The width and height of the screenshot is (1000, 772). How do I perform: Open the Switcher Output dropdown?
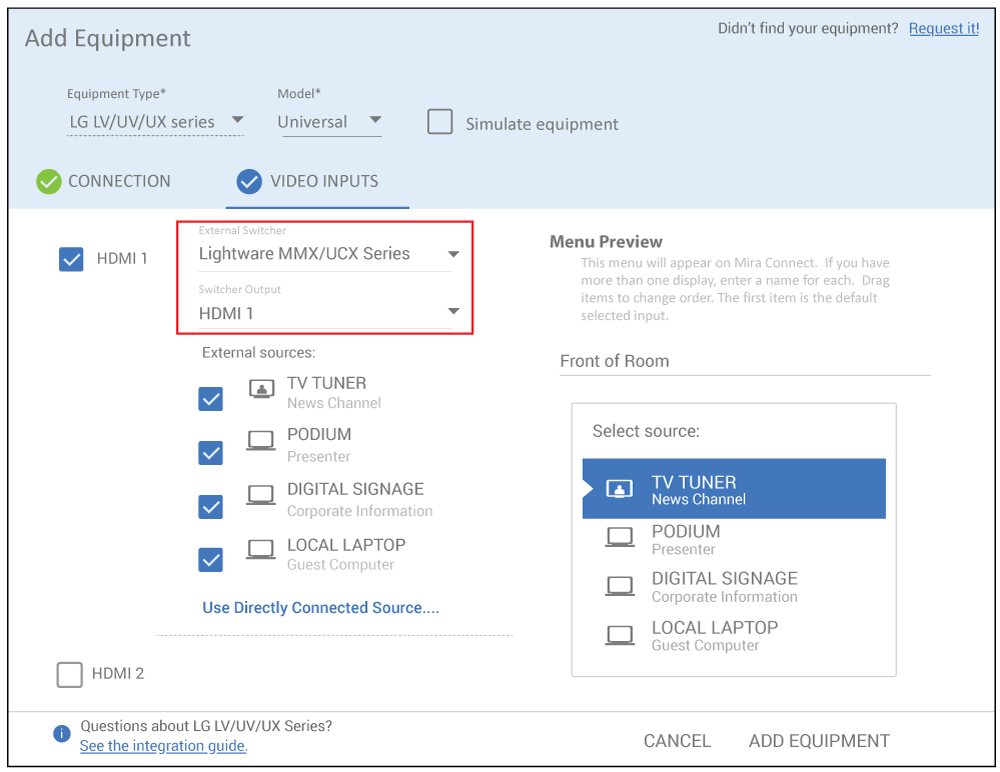click(328, 313)
